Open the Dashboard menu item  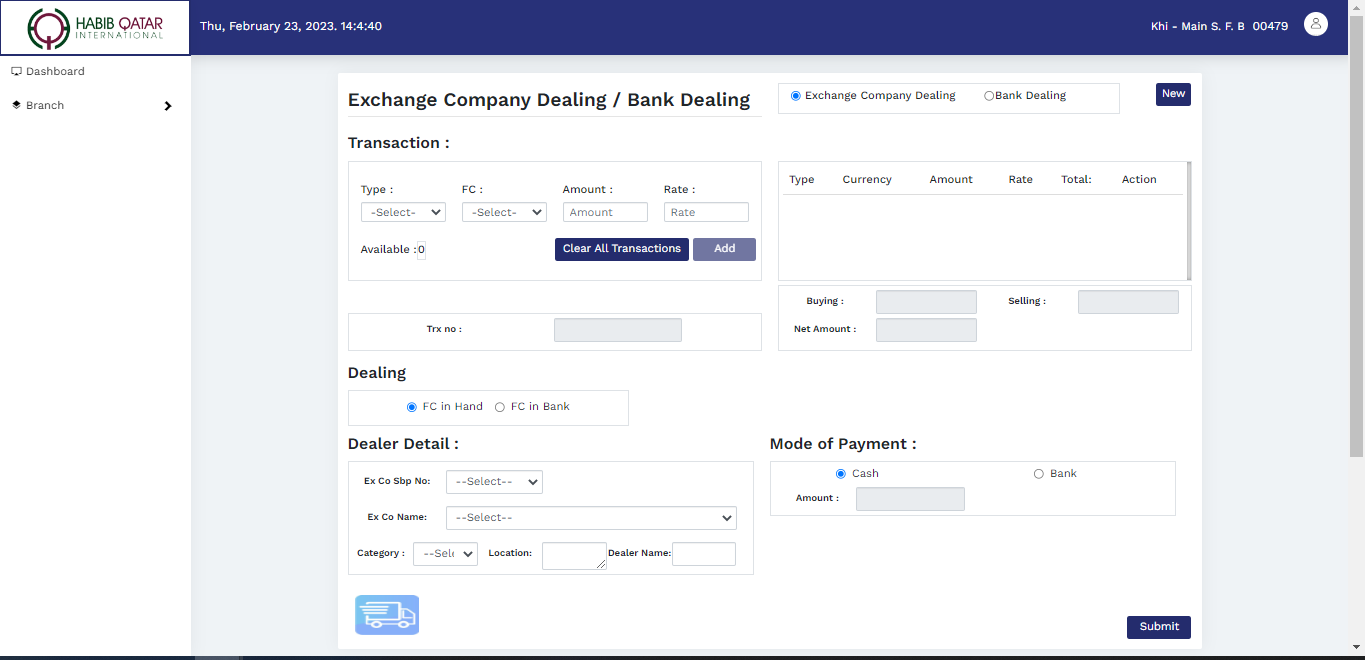click(55, 71)
